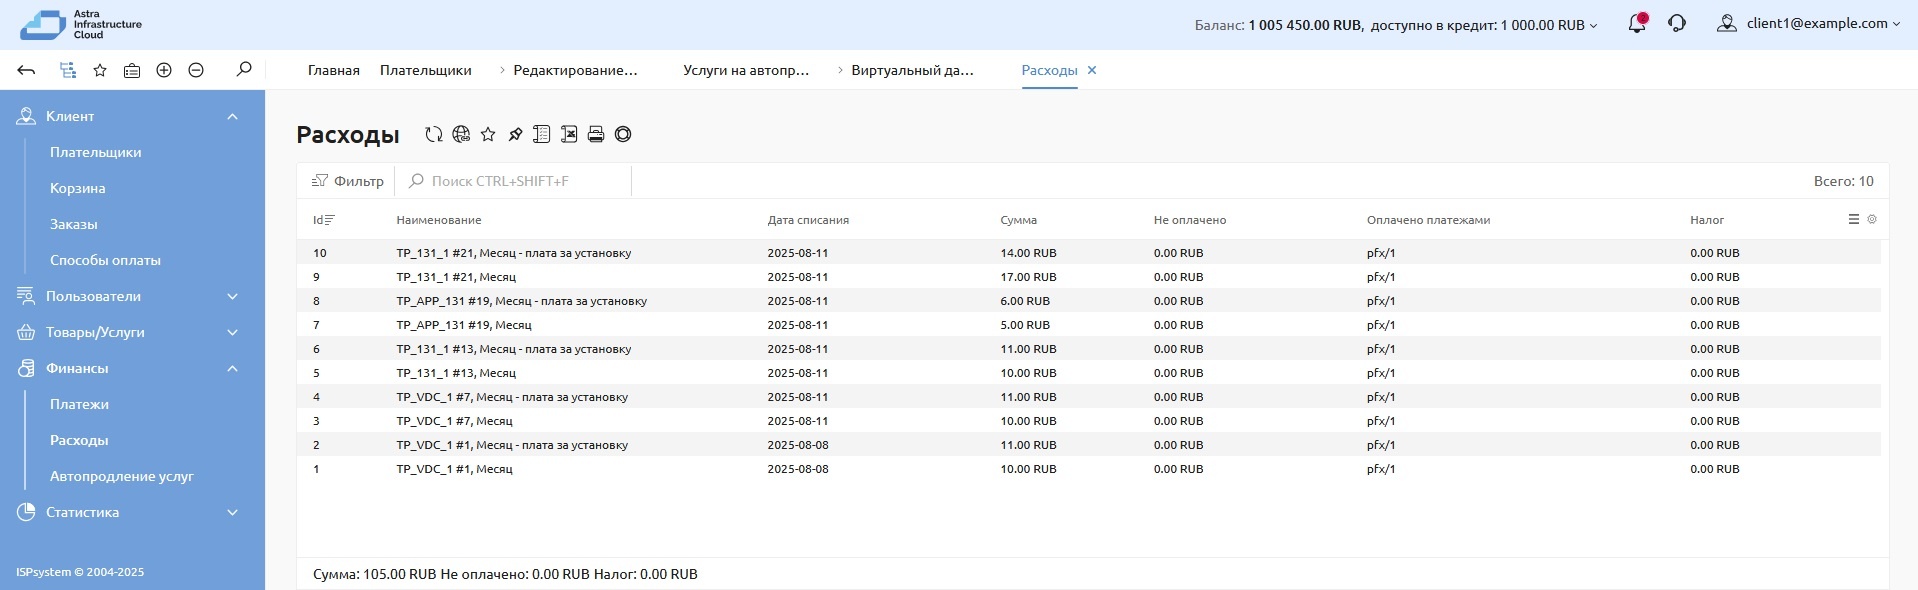The image size is (1918, 590).
Task: Open notifications bell
Action: 1637,24
